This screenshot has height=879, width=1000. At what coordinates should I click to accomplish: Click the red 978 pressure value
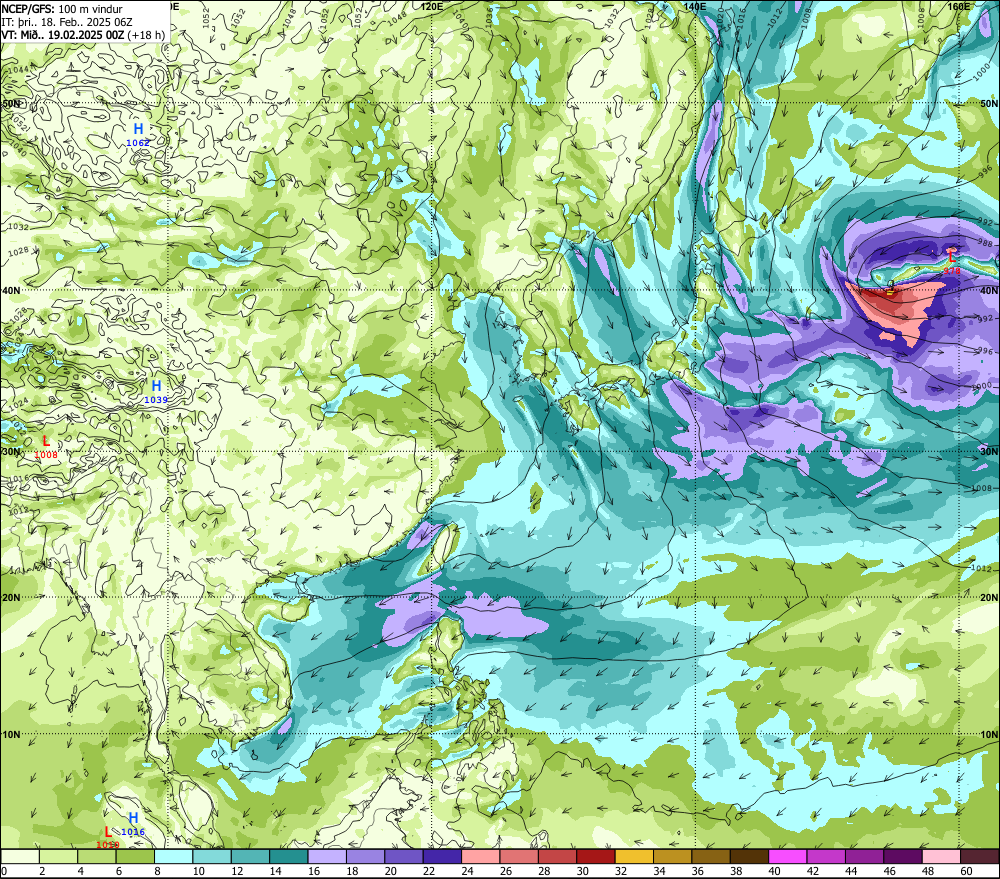(x=952, y=271)
